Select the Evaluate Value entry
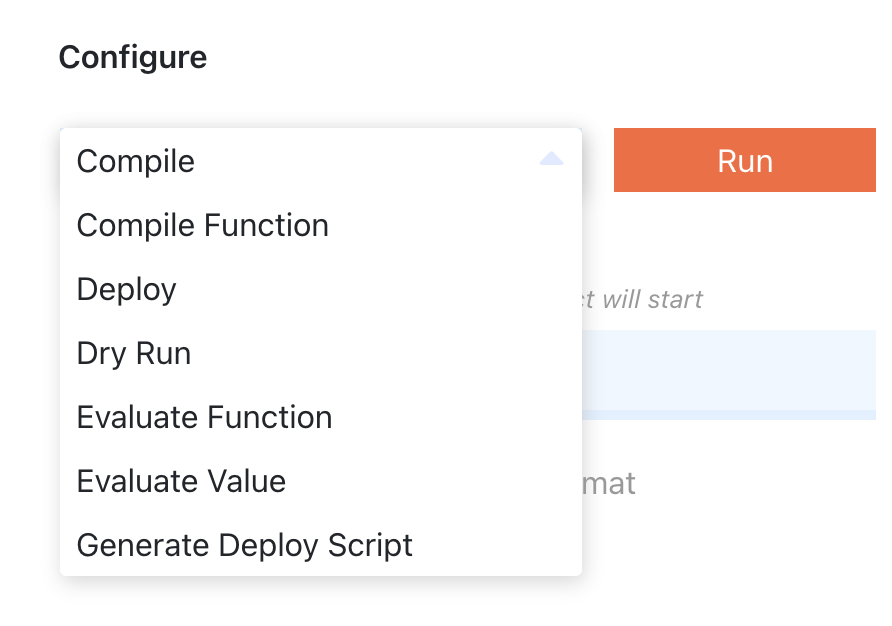The image size is (892, 626). (181, 481)
